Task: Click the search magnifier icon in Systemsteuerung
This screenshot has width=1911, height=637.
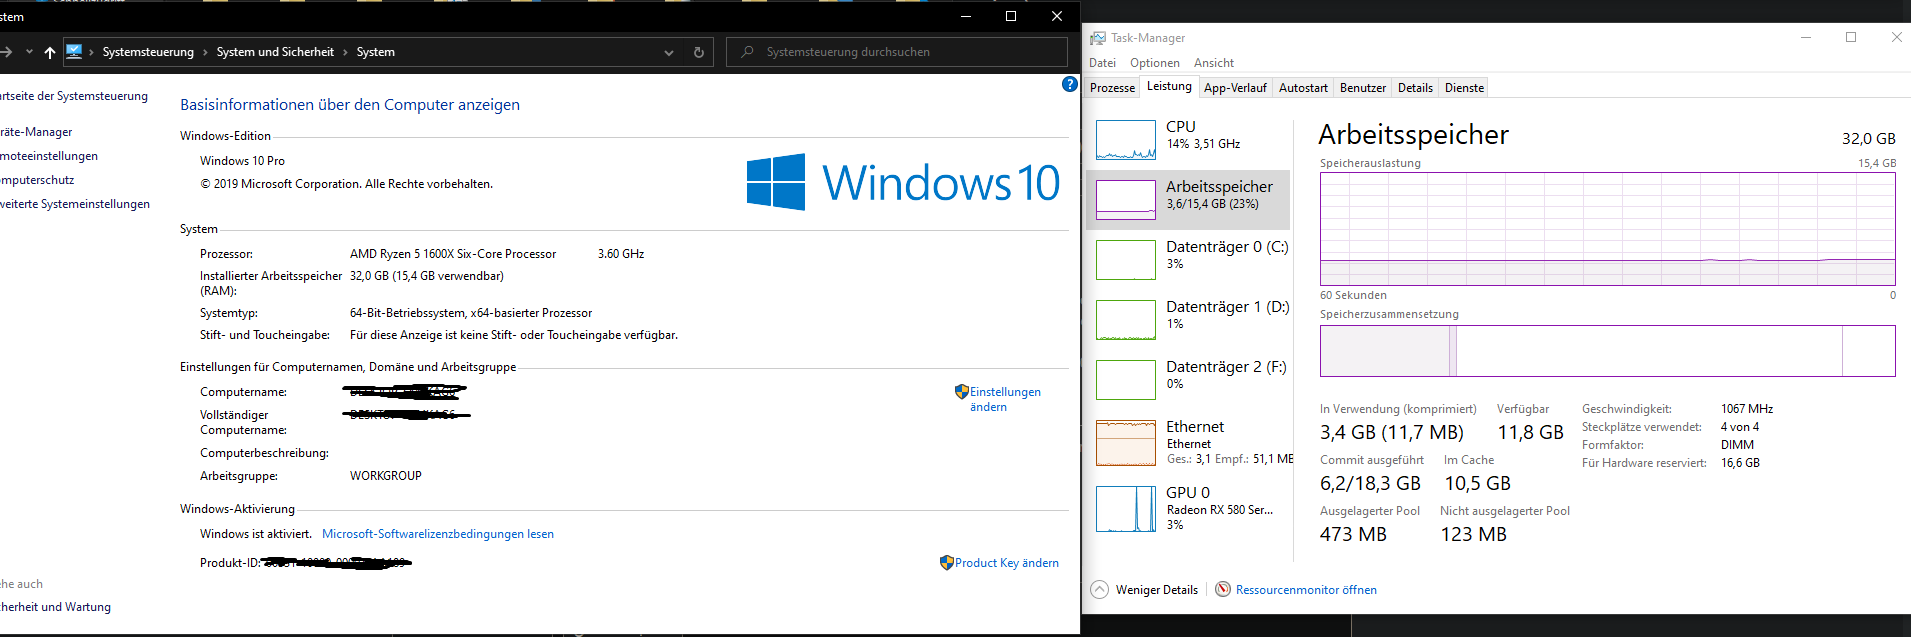Action: tap(747, 52)
